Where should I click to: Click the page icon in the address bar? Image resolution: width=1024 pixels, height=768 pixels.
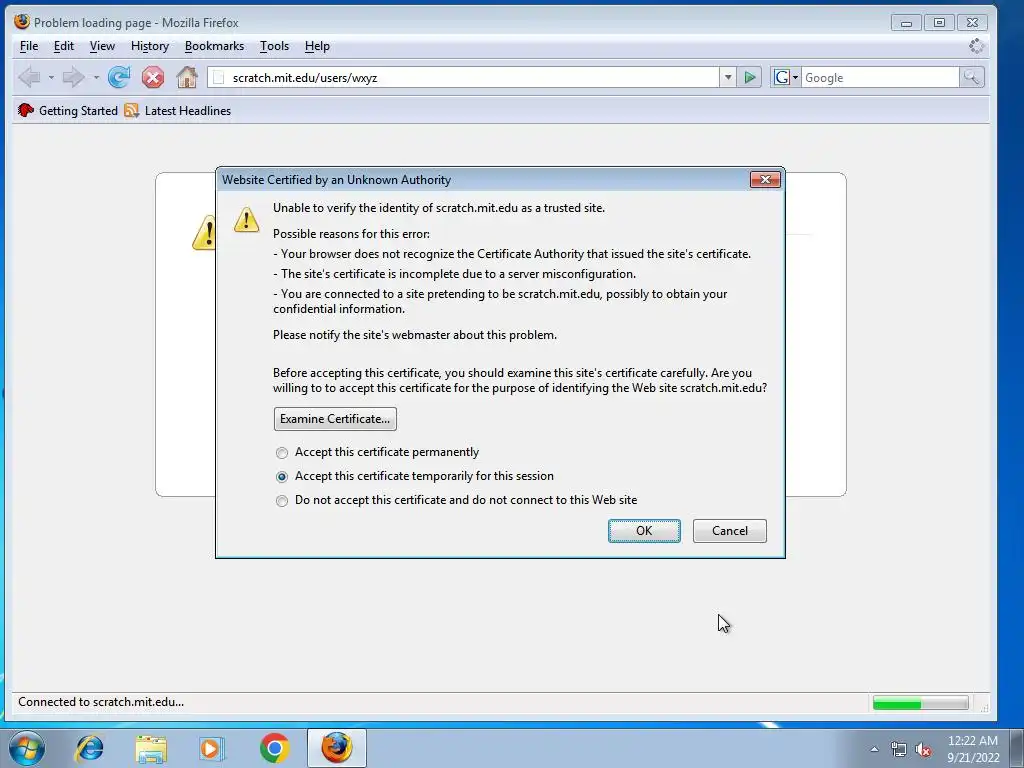(x=219, y=78)
